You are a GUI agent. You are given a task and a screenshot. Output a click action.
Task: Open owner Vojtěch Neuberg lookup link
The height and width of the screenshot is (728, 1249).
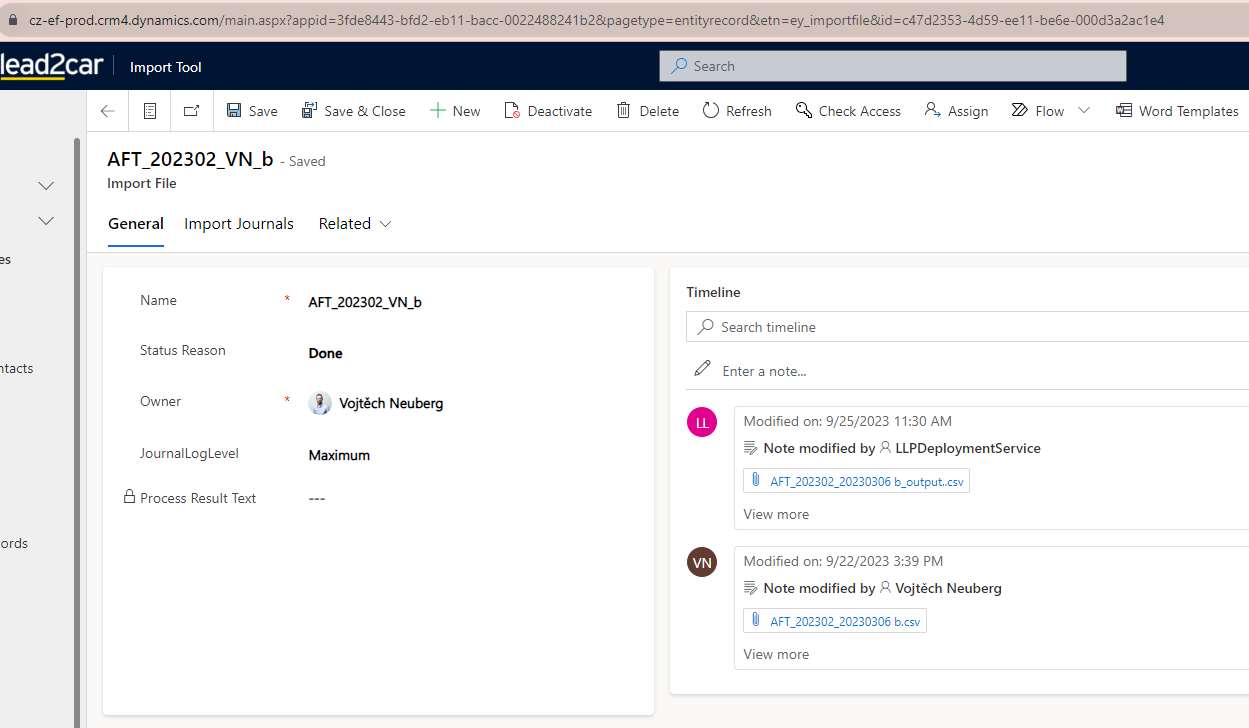[390, 404]
